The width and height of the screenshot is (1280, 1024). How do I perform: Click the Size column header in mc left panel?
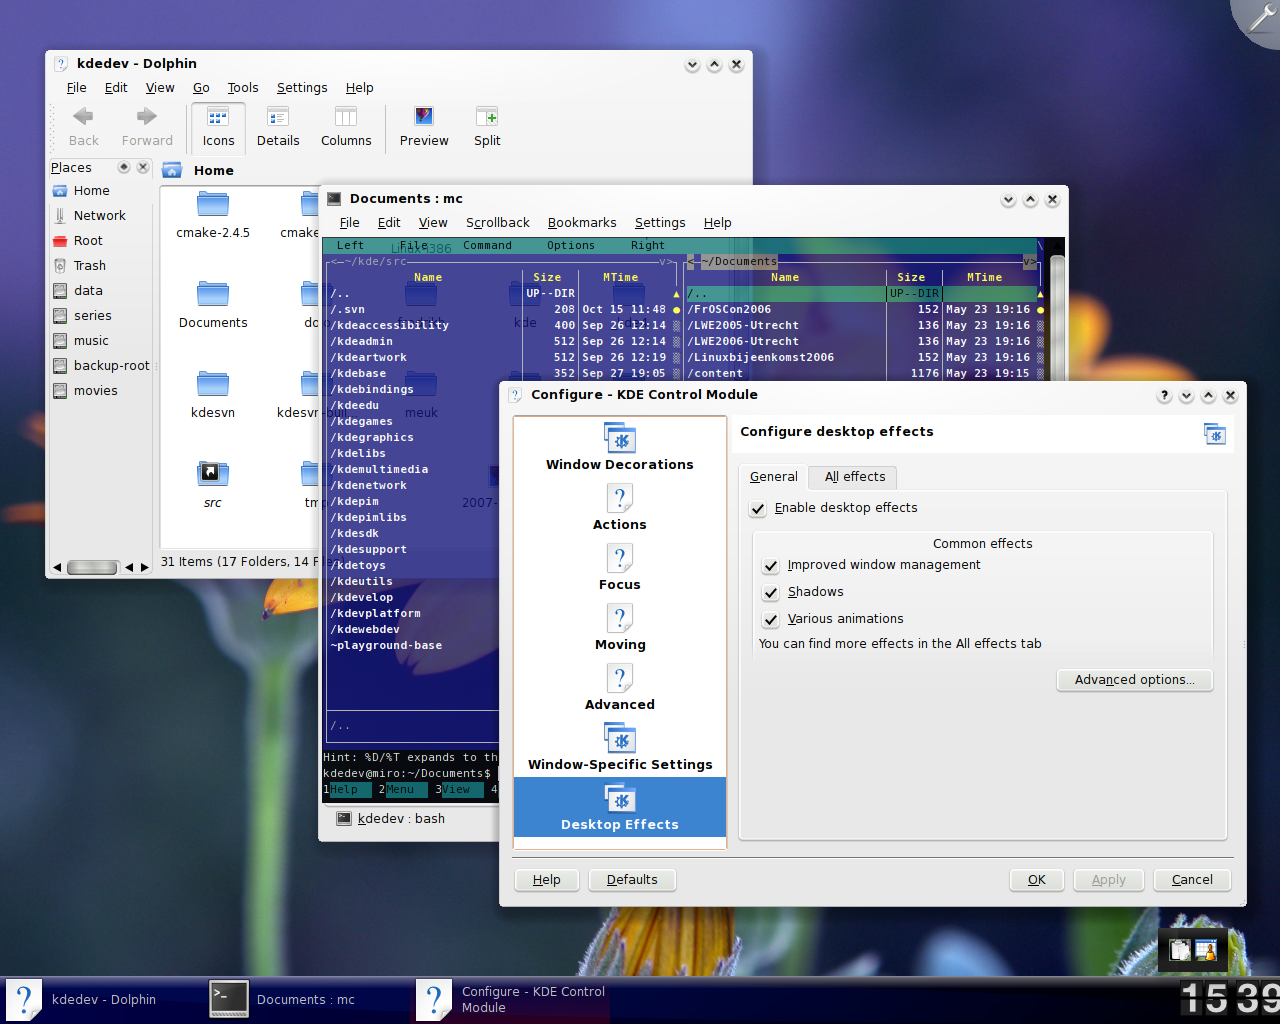[547, 278]
